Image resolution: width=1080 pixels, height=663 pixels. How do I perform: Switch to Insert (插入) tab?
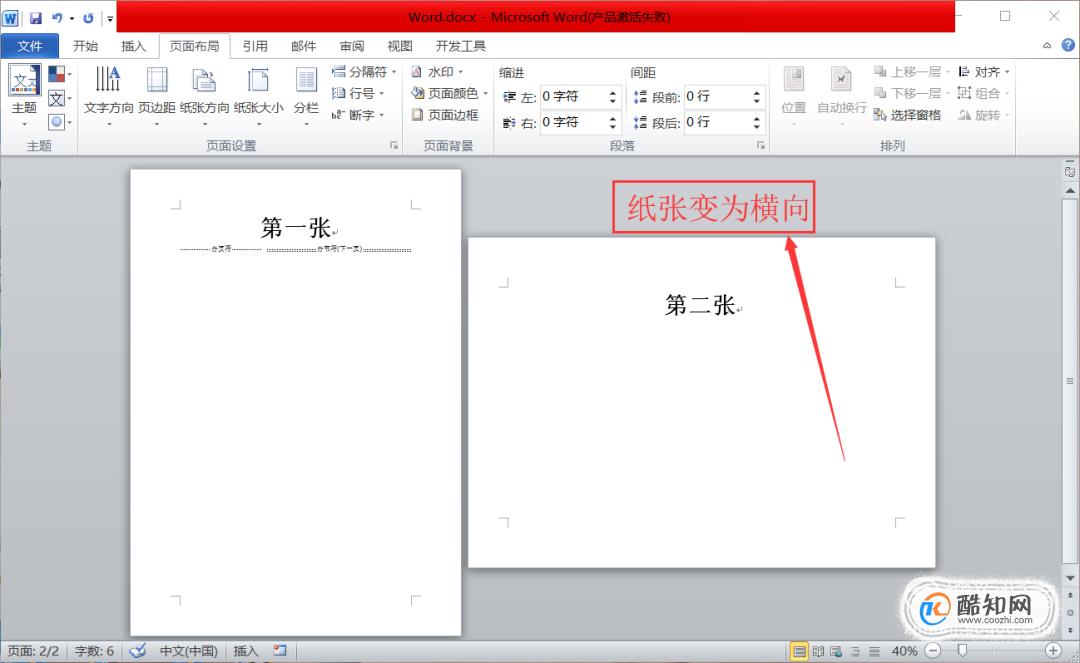click(133, 46)
